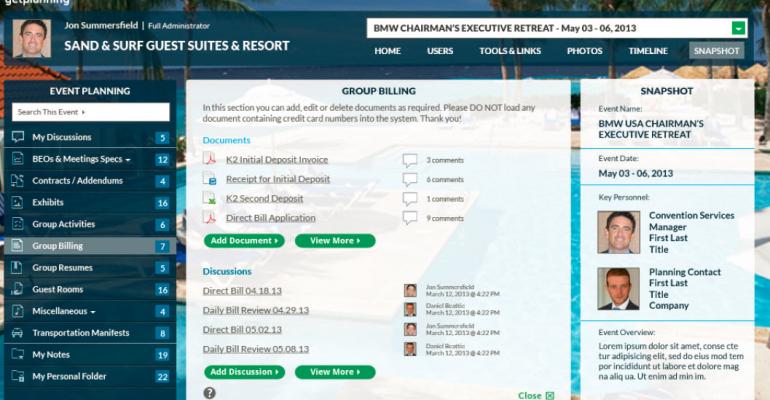The image size is (770, 400).
Task: Click the Exhibits count badge 16
Action: coord(163,203)
